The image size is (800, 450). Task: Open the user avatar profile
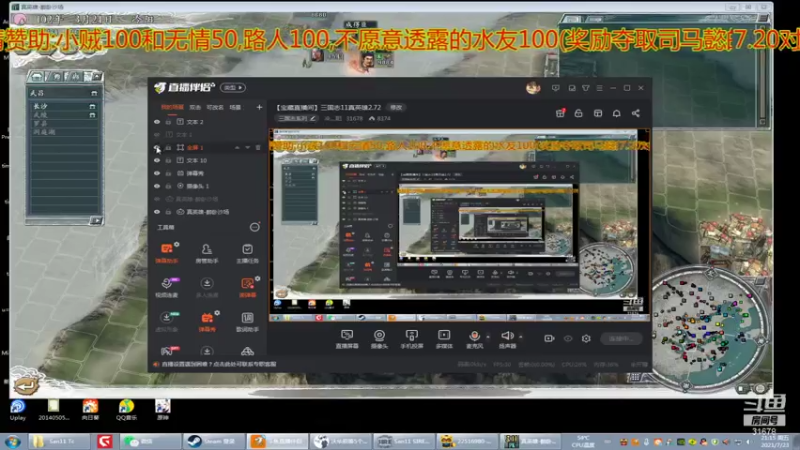[533, 88]
